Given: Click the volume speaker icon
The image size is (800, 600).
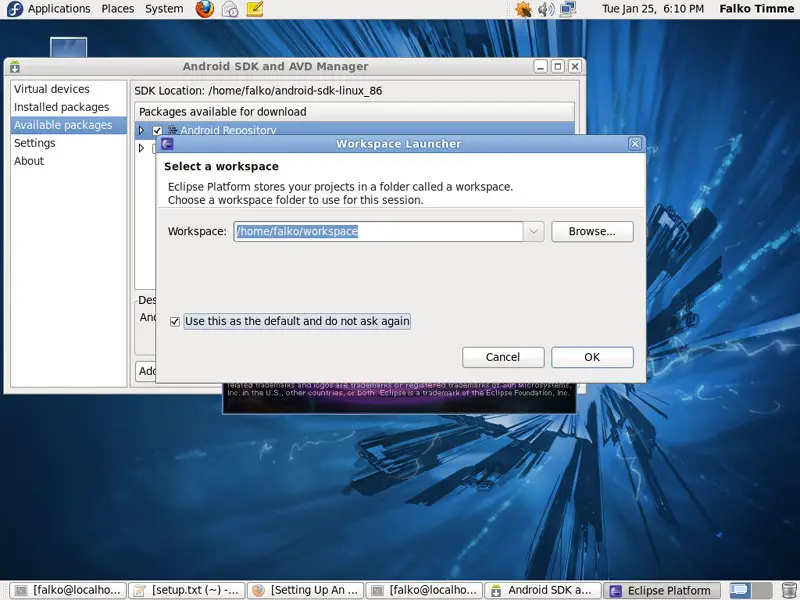Looking at the screenshot, I should (545, 9).
